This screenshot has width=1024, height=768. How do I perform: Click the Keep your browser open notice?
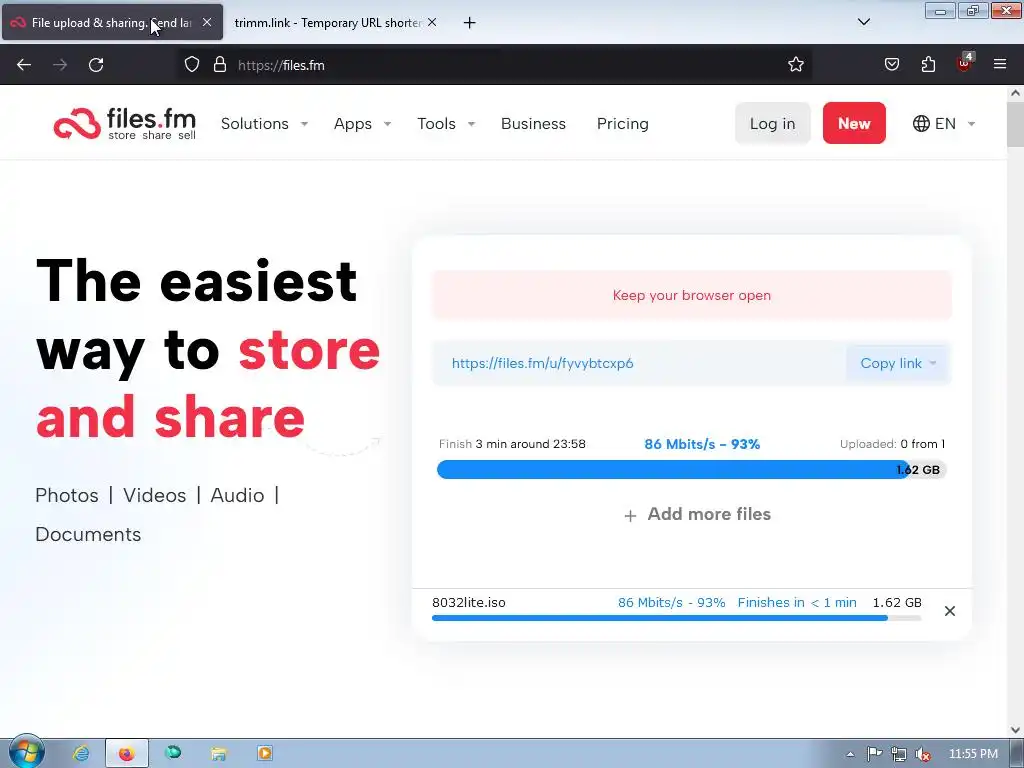click(692, 295)
